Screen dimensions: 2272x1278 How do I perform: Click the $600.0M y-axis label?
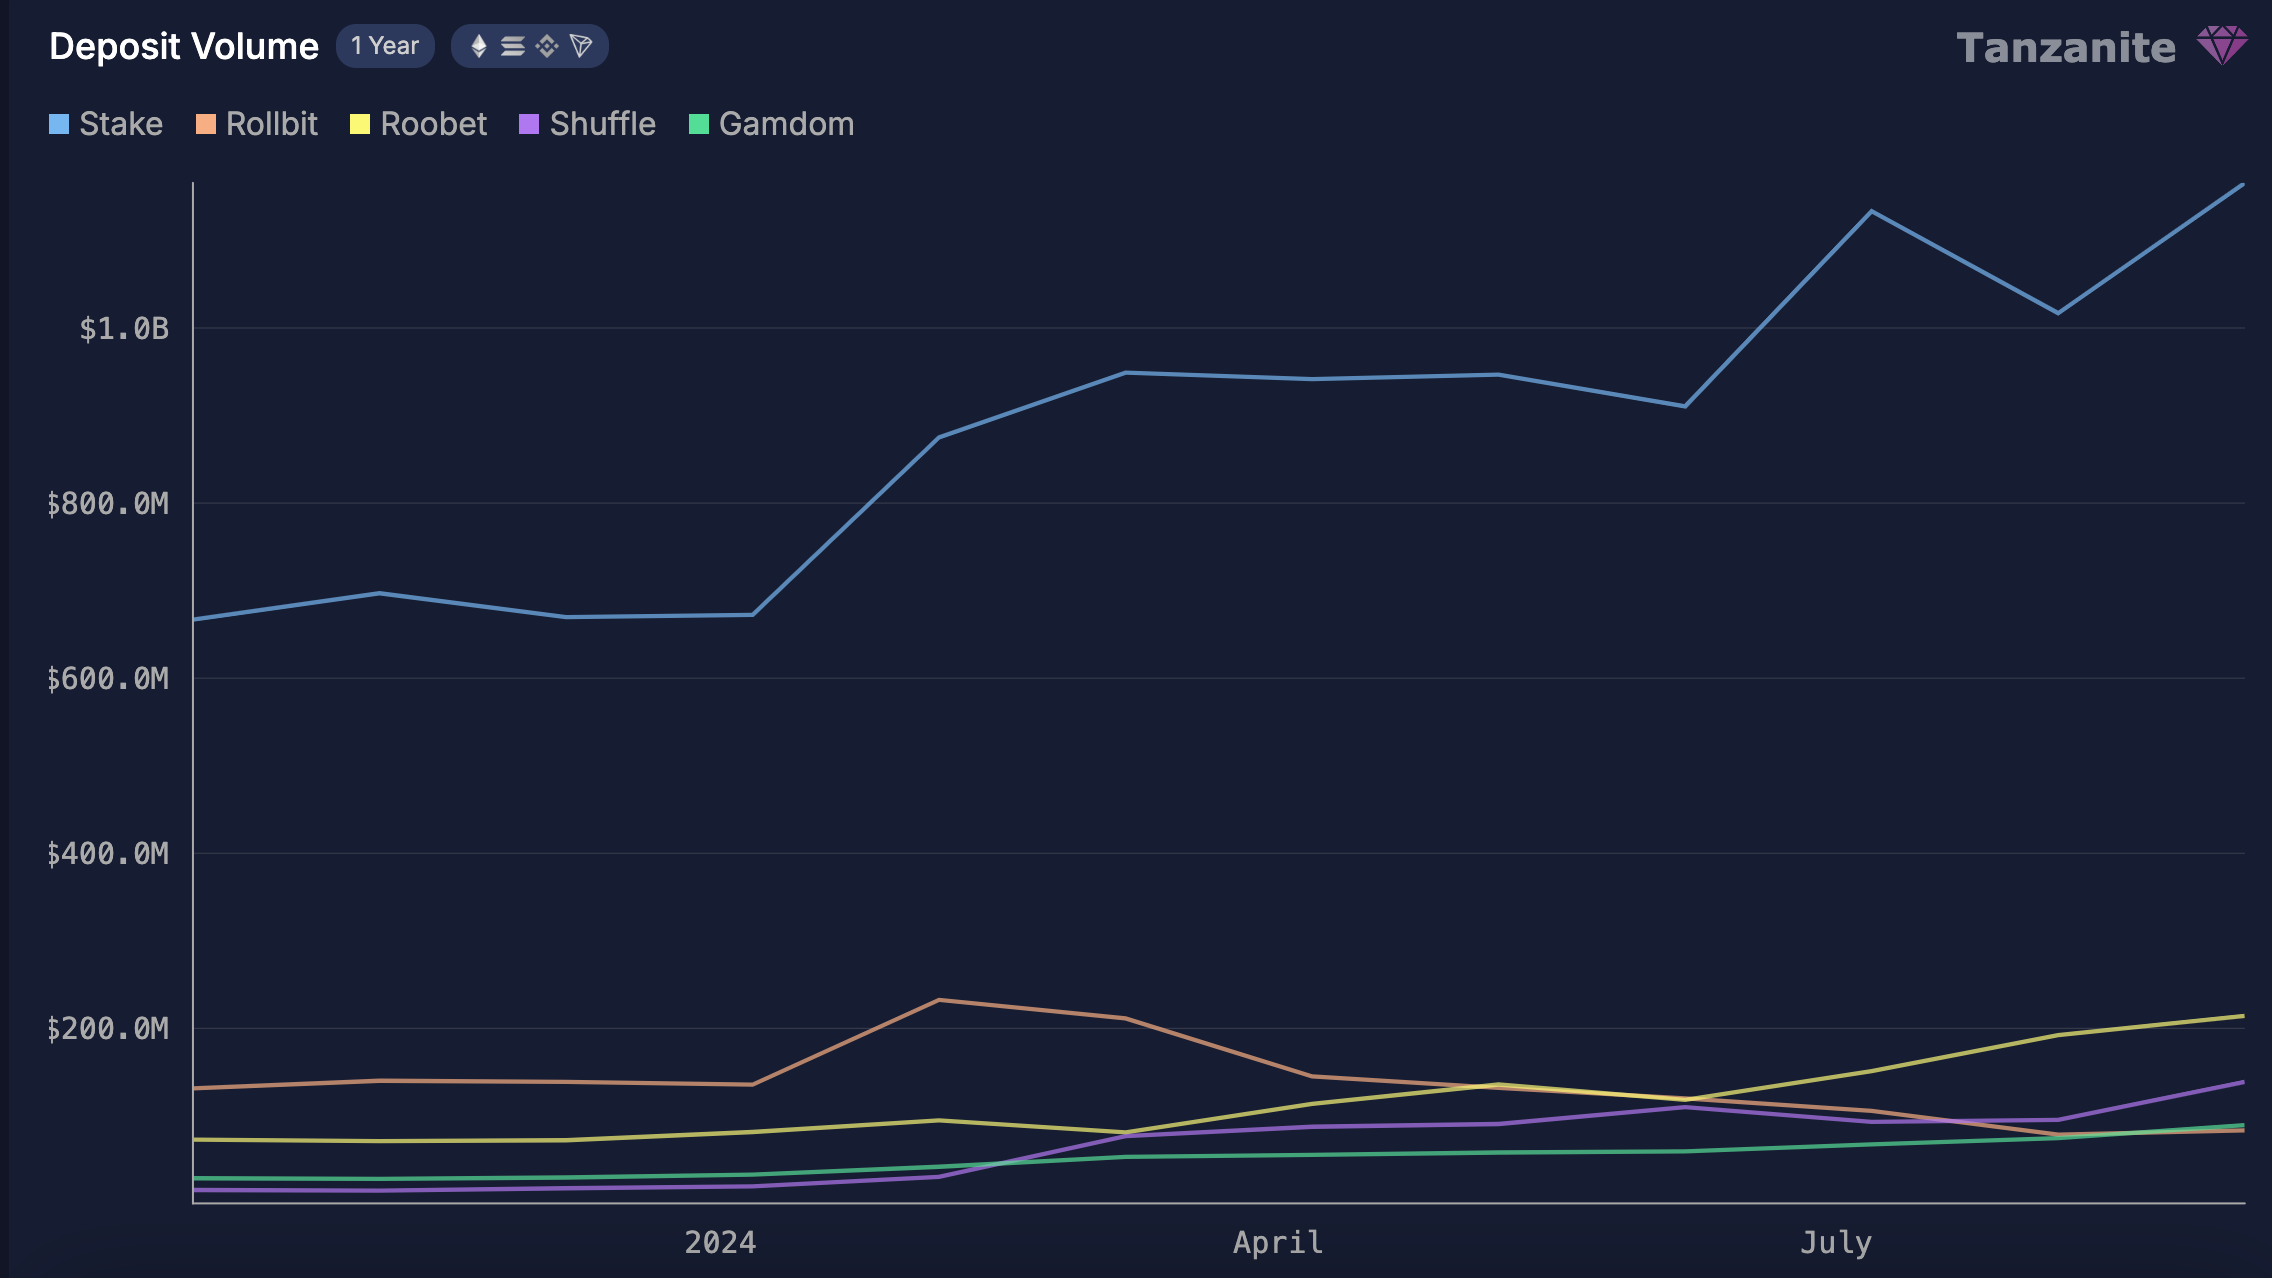108,678
